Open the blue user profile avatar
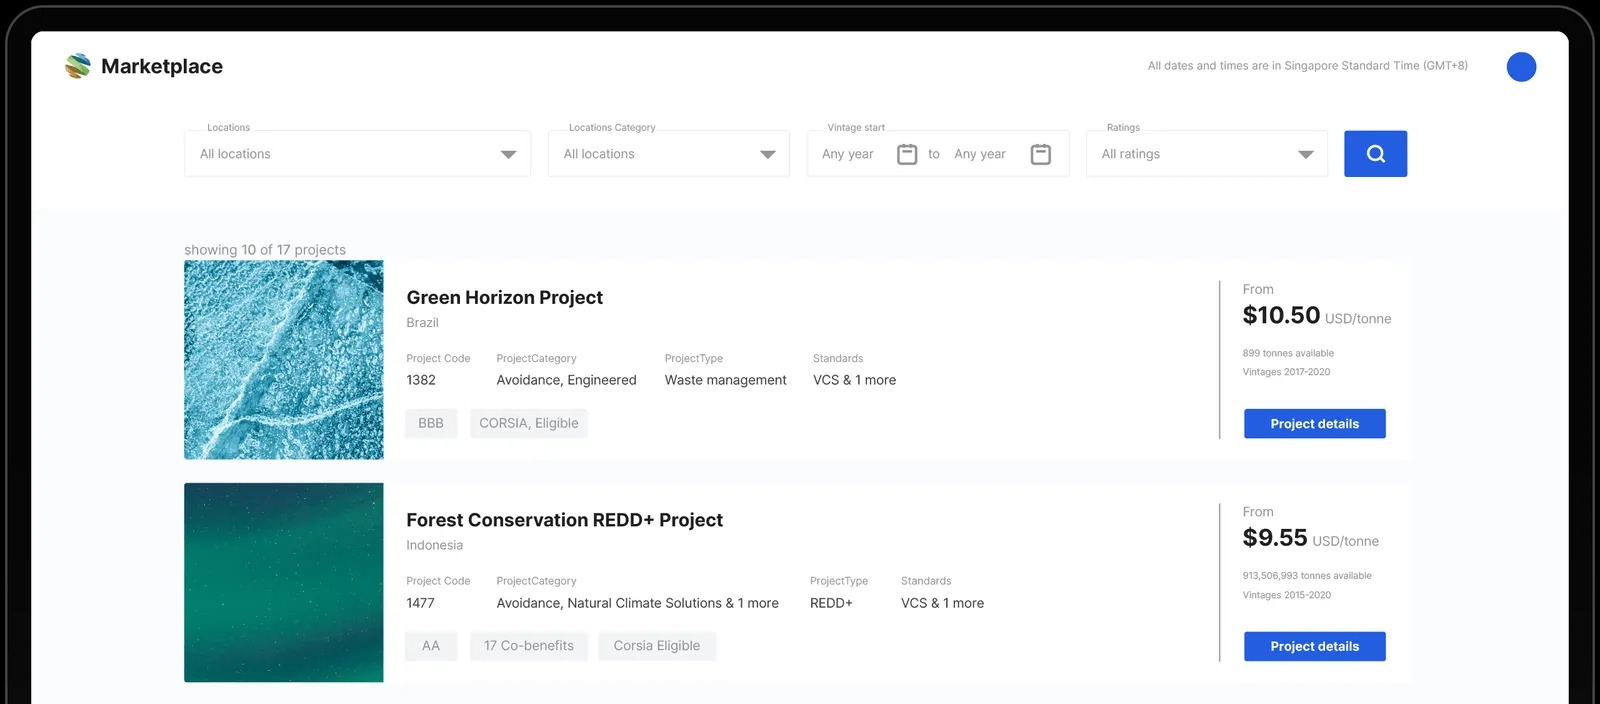Image resolution: width=1600 pixels, height=704 pixels. coord(1521,67)
